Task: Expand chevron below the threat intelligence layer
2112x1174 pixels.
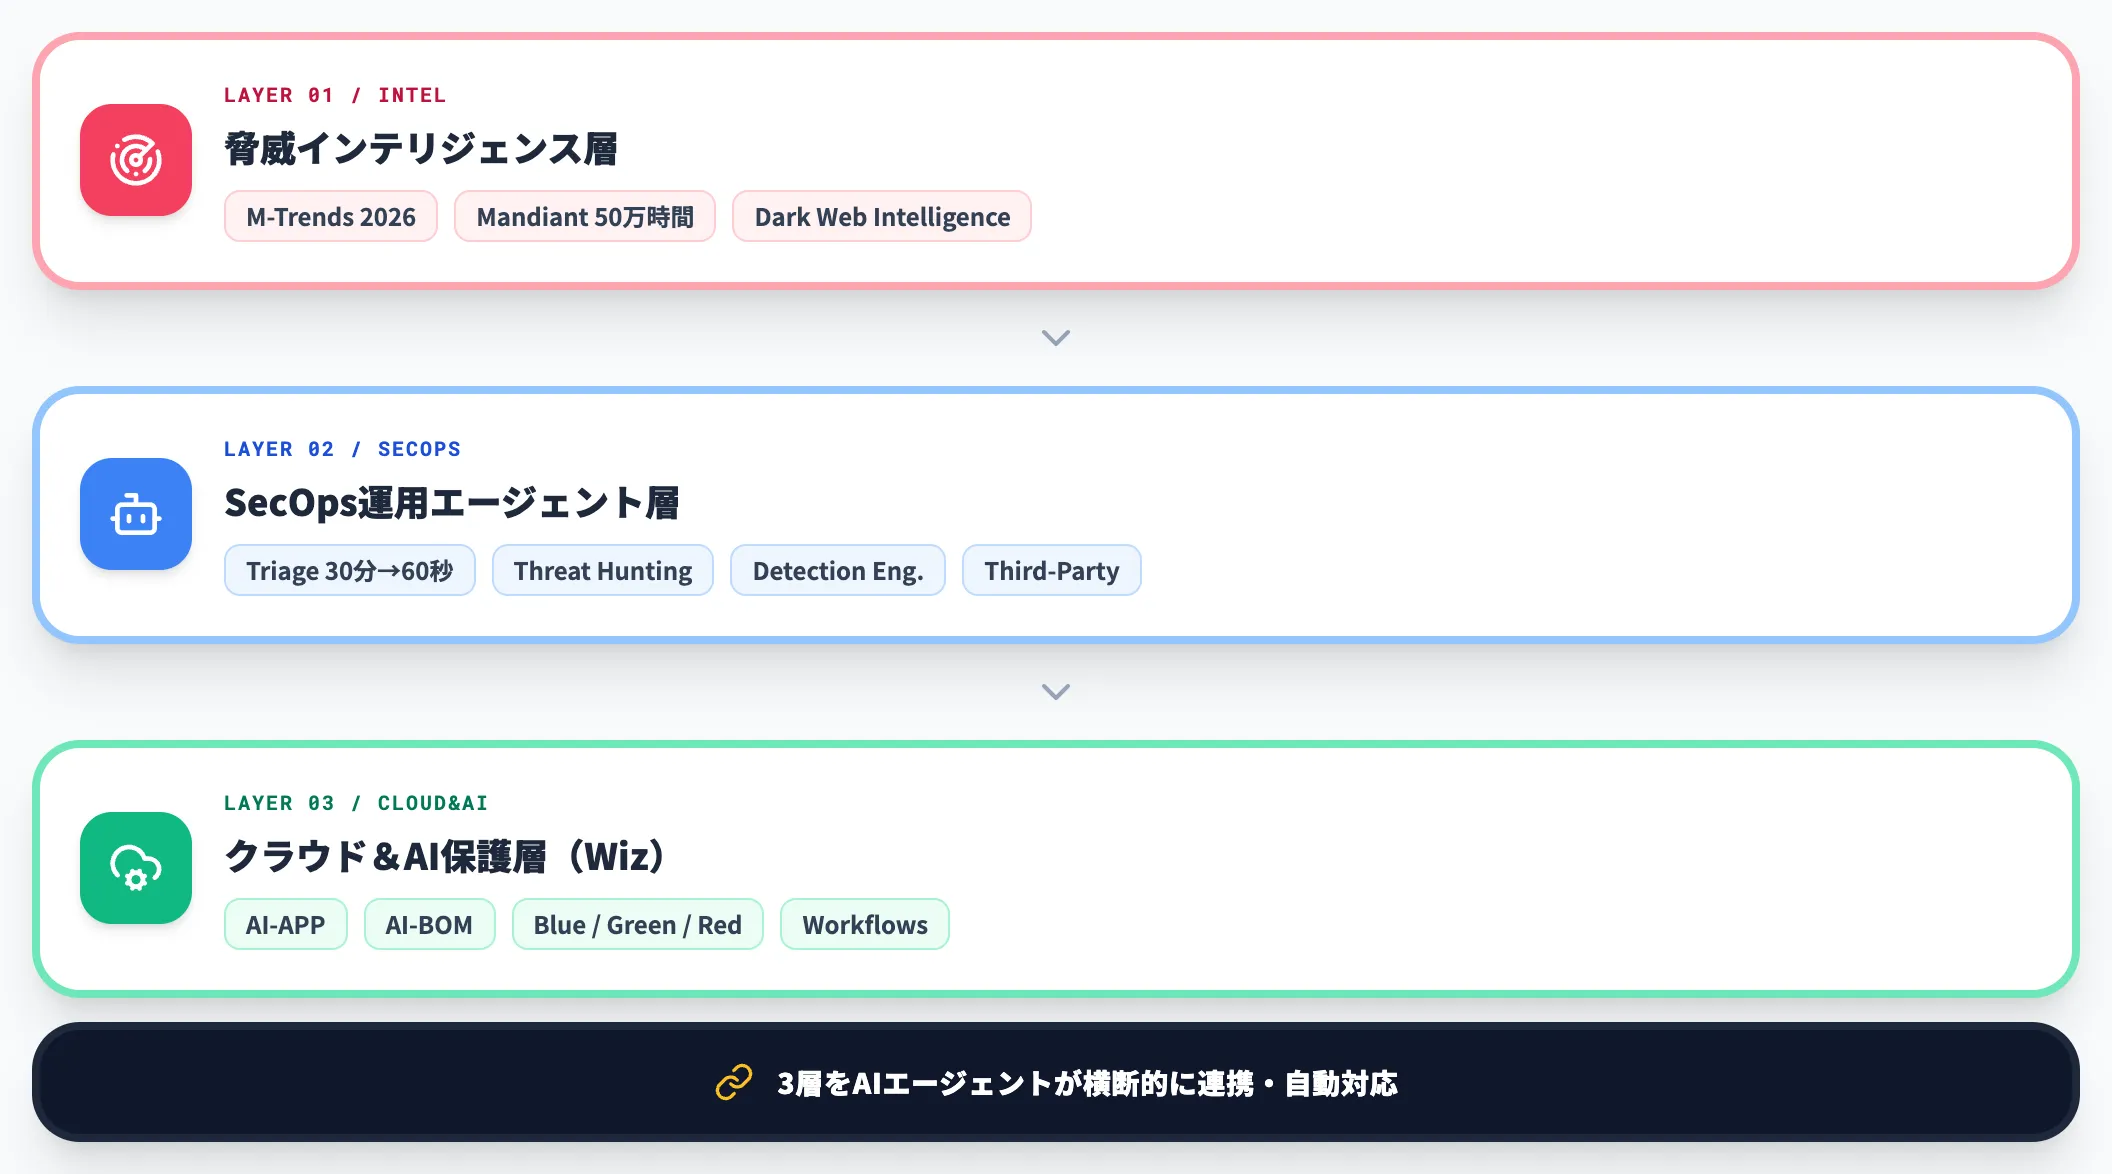Action: 1056,338
